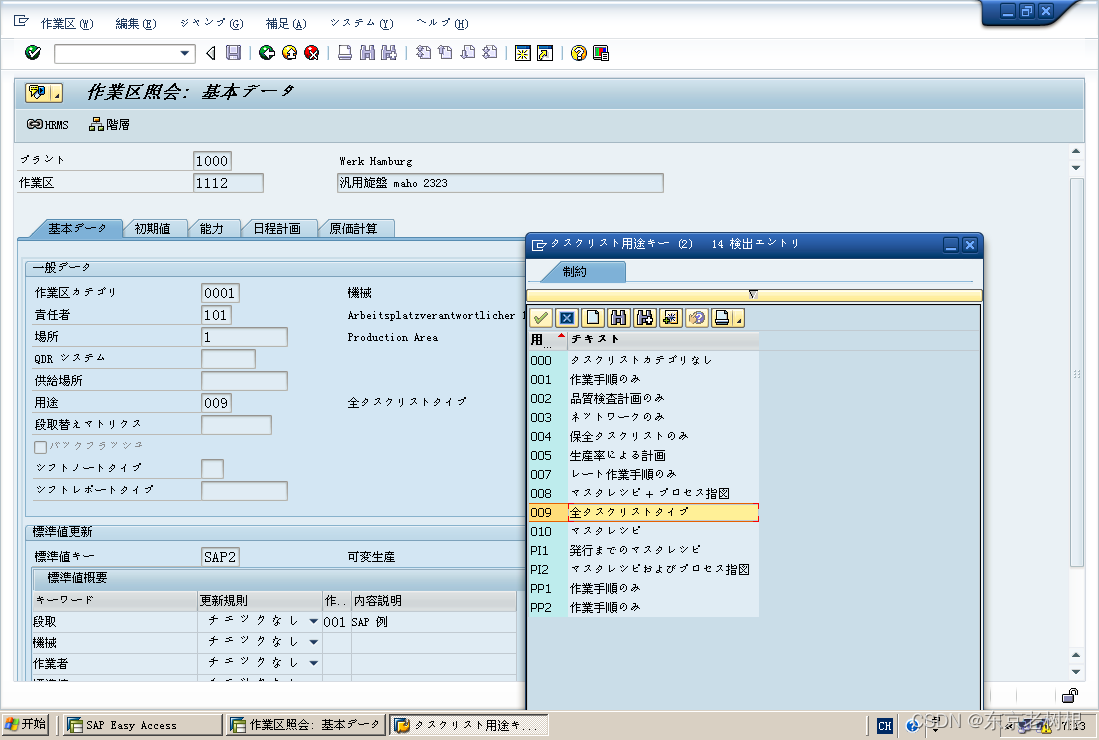Click the Back green arrow icon
Image resolution: width=1099 pixels, height=740 pixels.
point(265,53)
